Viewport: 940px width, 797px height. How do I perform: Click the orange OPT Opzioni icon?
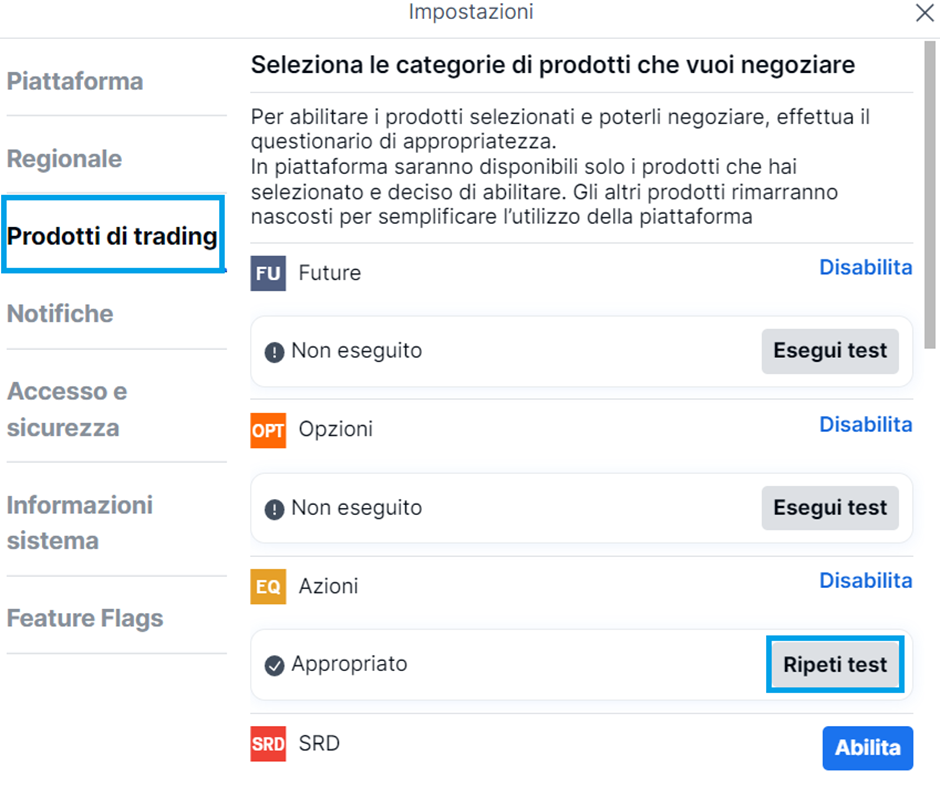click(x=268, y=431)
